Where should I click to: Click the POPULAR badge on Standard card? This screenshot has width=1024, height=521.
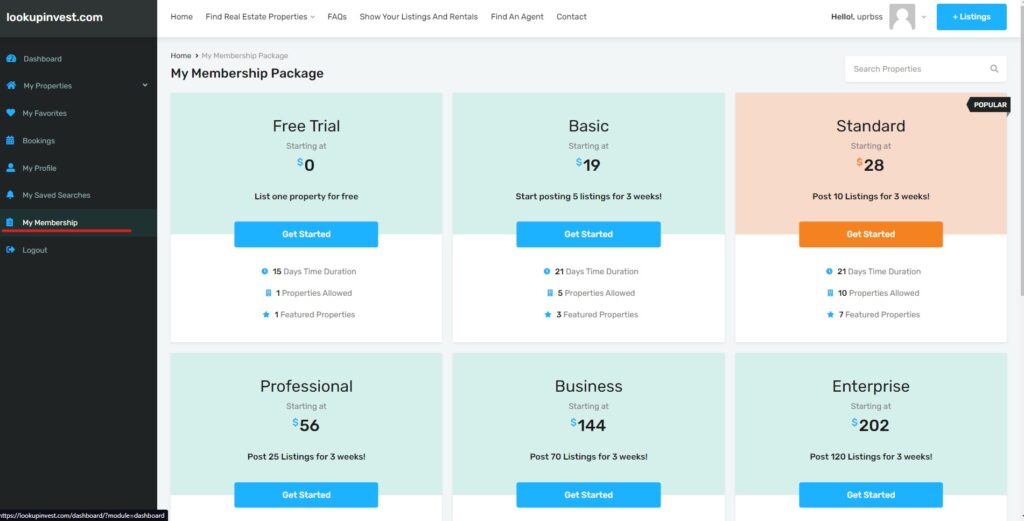coord(988,105)
